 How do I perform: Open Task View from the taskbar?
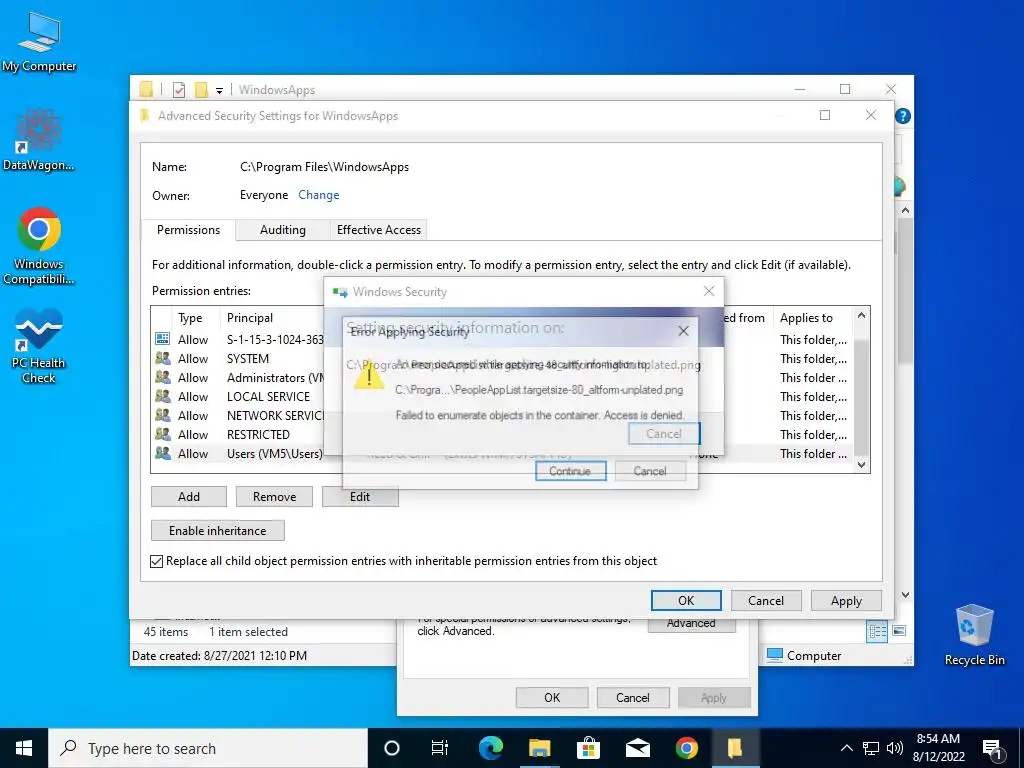click(x=440, y=748)
